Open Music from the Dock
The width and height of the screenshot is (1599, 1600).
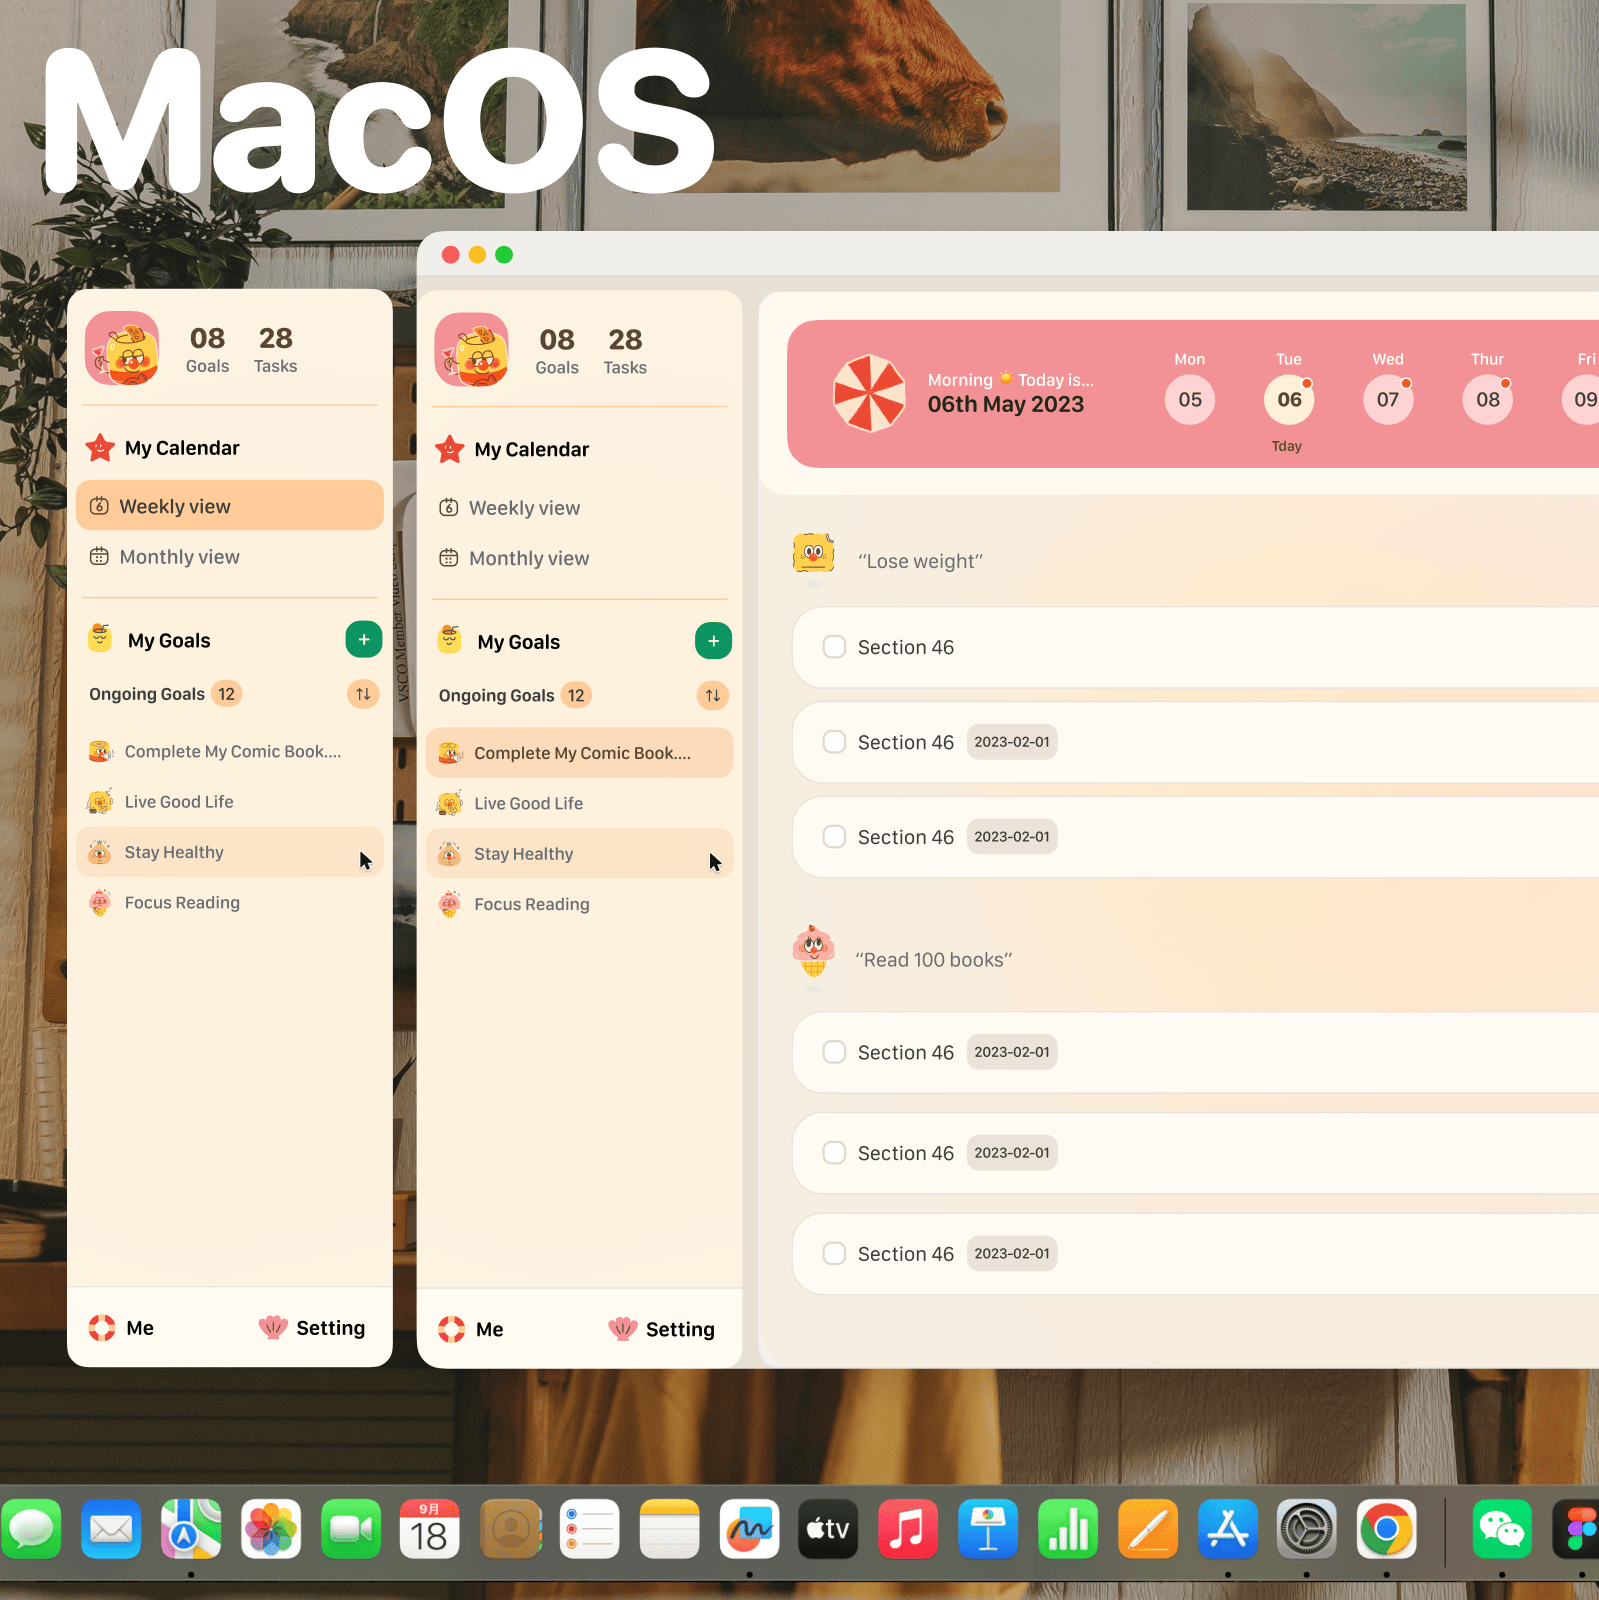click(908, 1529)
